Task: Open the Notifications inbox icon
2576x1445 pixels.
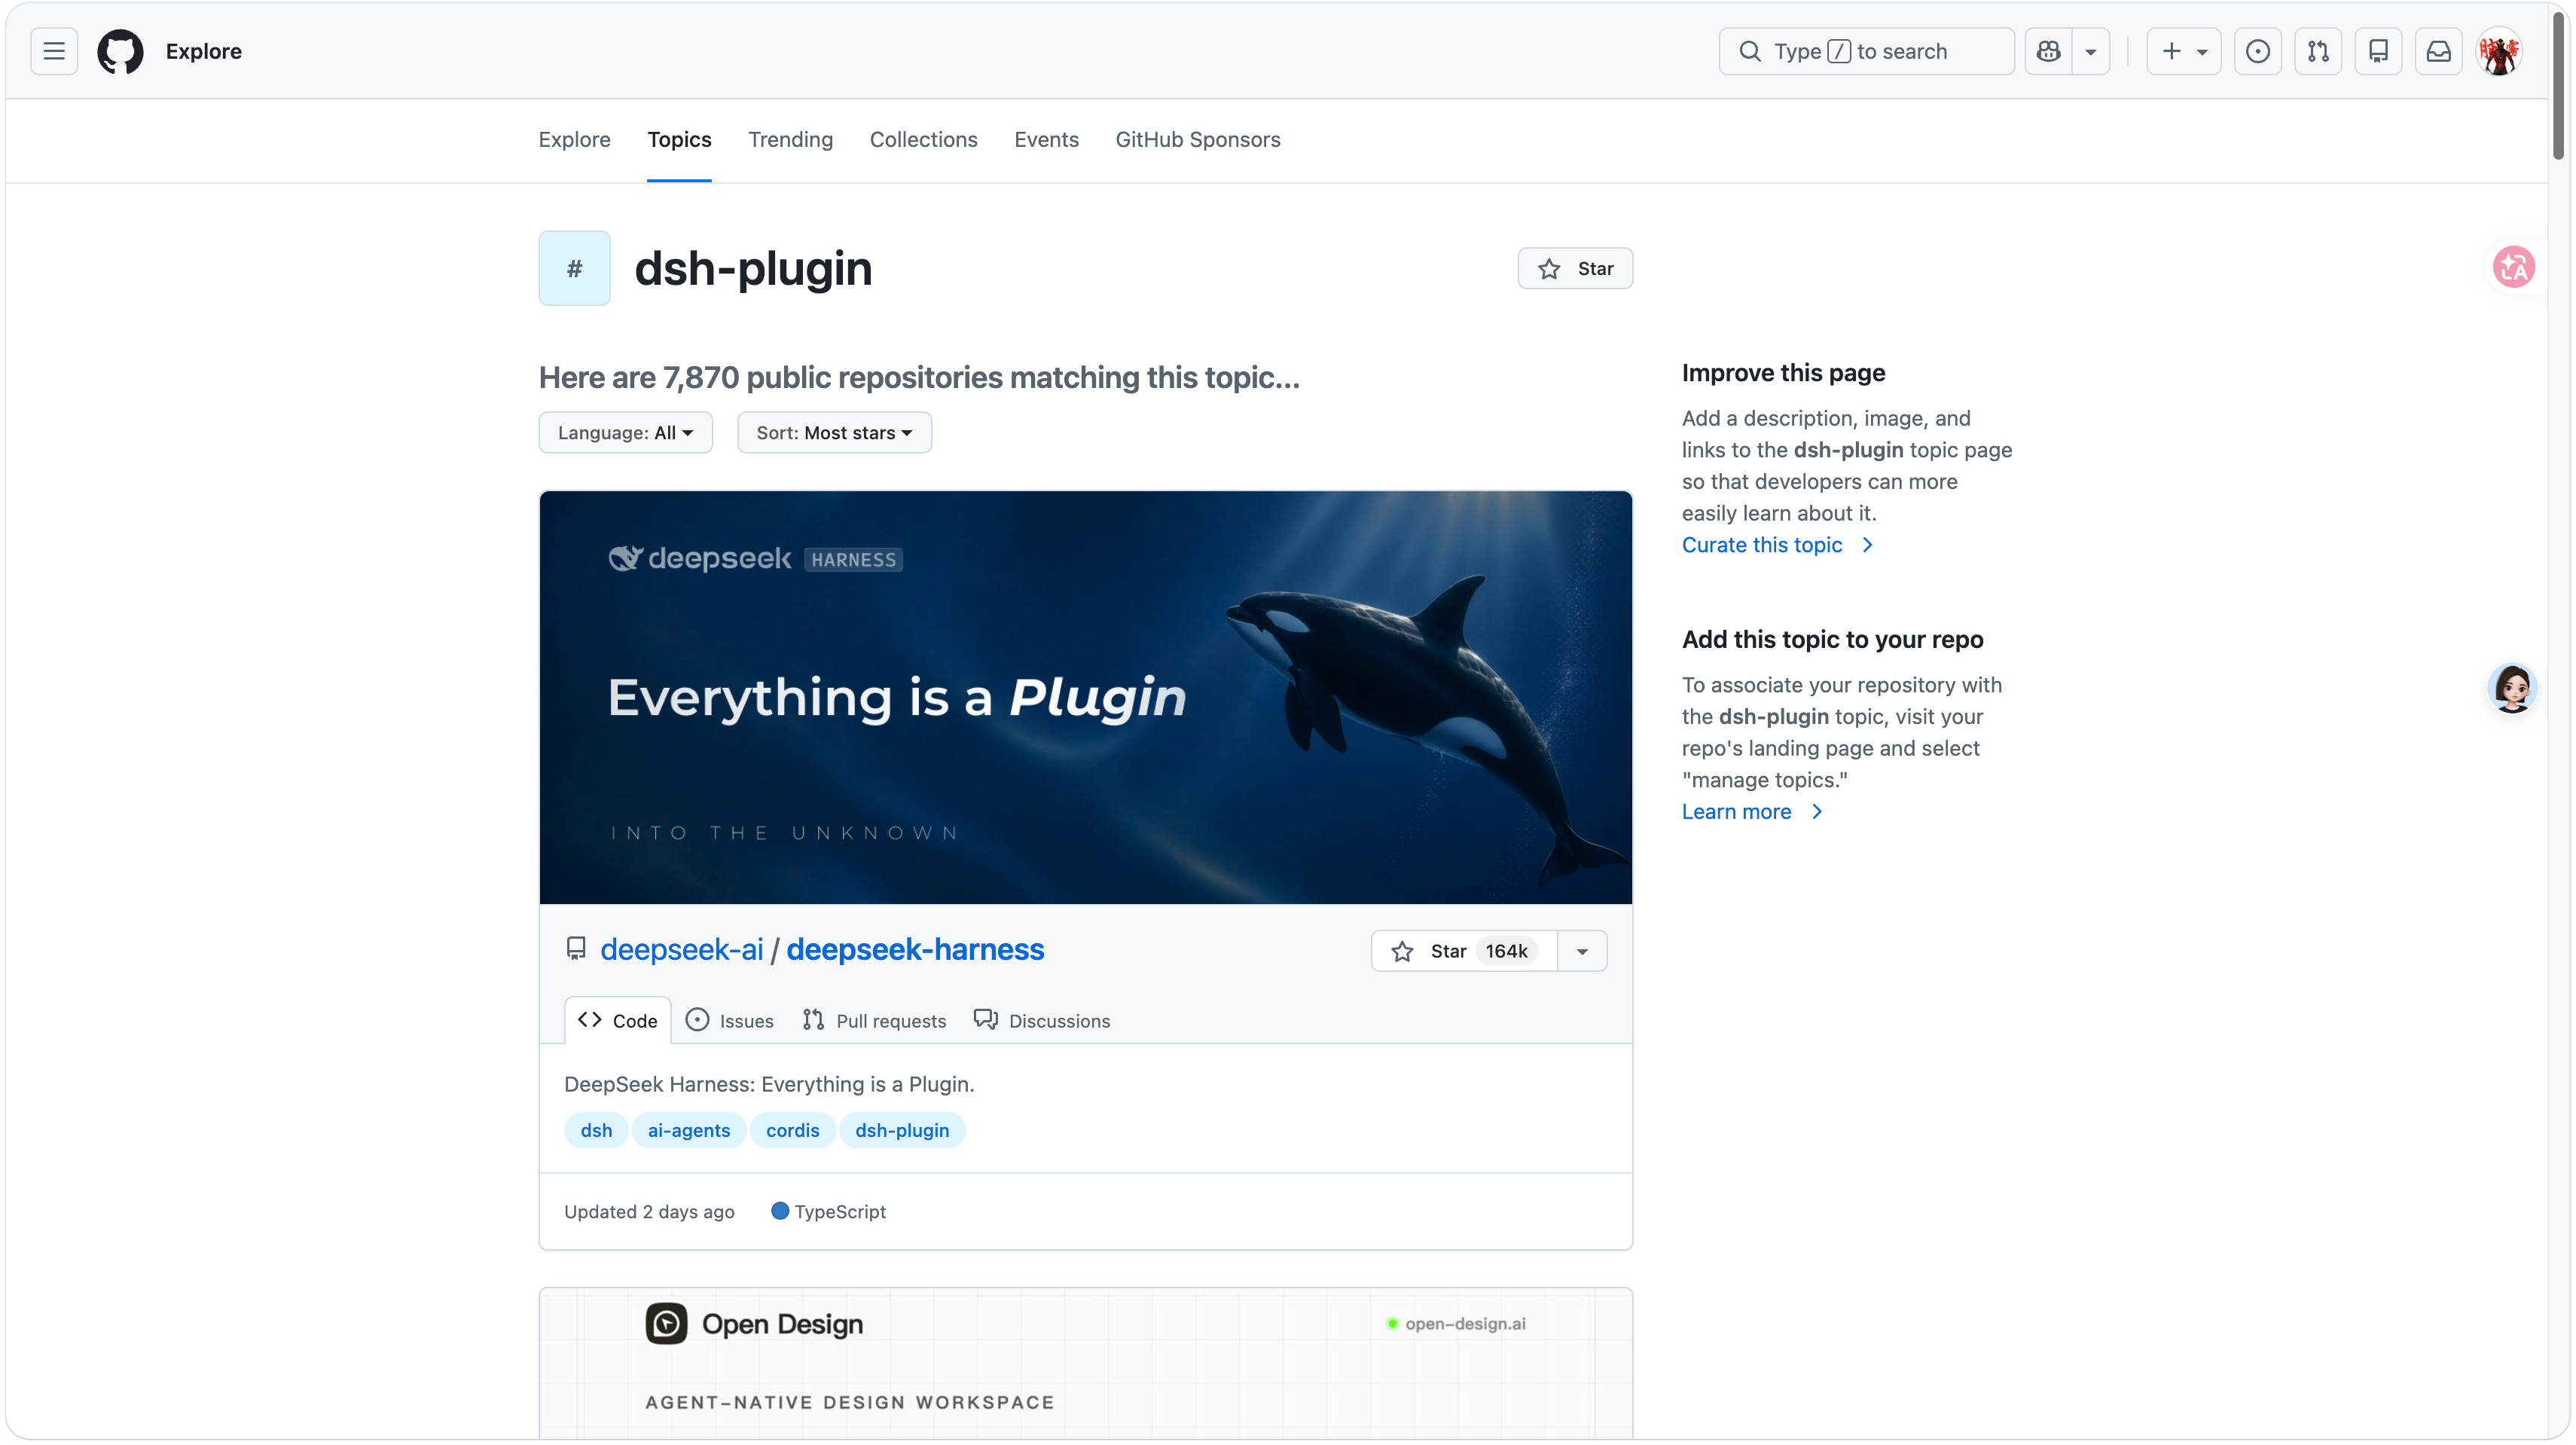Action: (x=2439, y=51)
